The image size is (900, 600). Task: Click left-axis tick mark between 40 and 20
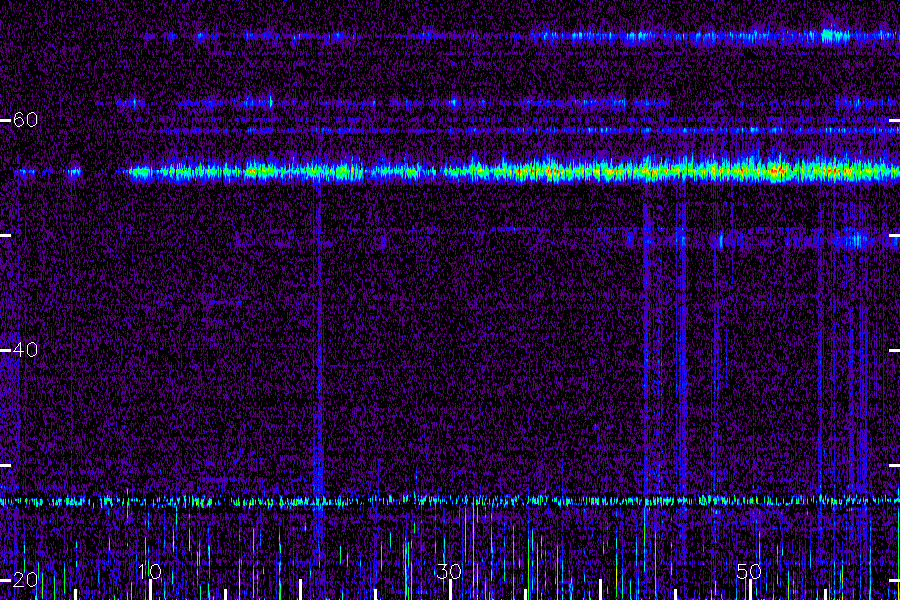tap(5, 465)
